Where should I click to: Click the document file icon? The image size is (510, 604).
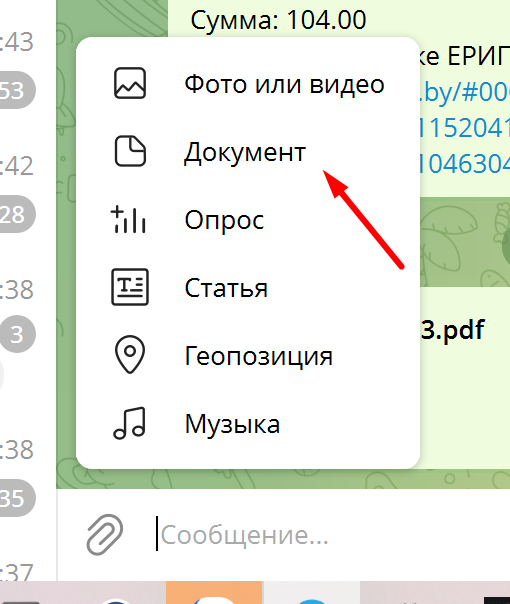[x=130, y=151]
